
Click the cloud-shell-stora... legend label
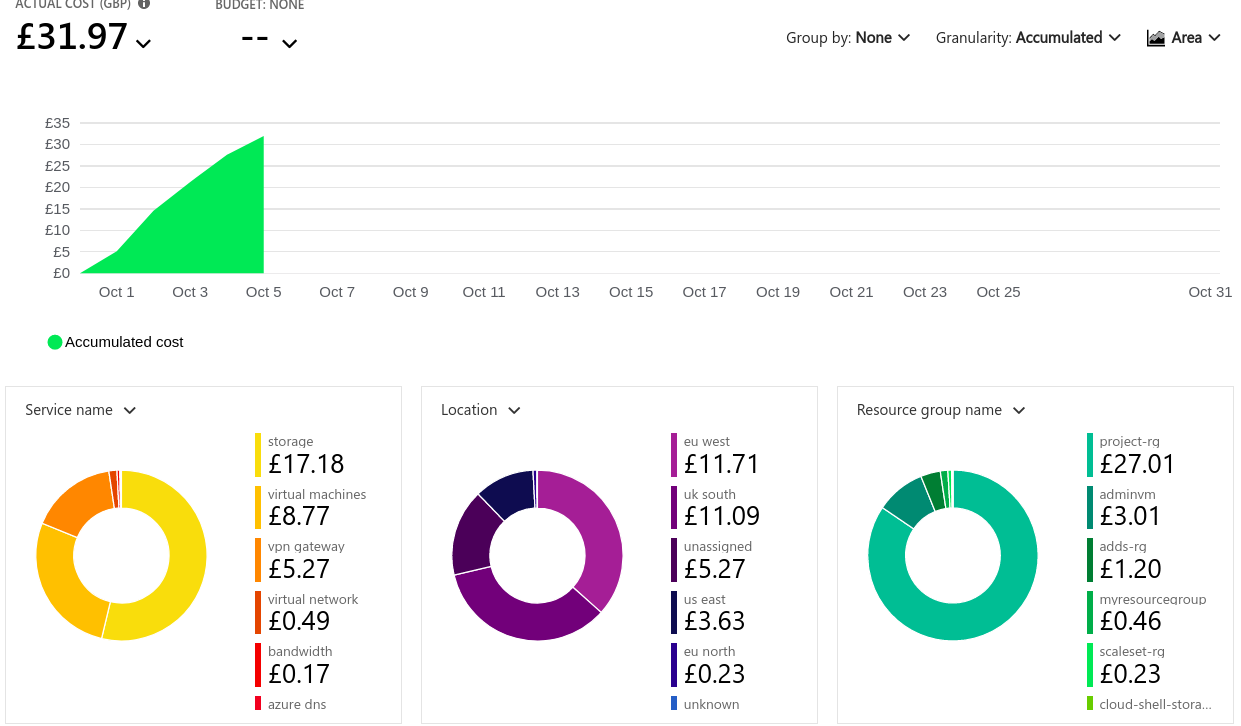pos(1155,704)
